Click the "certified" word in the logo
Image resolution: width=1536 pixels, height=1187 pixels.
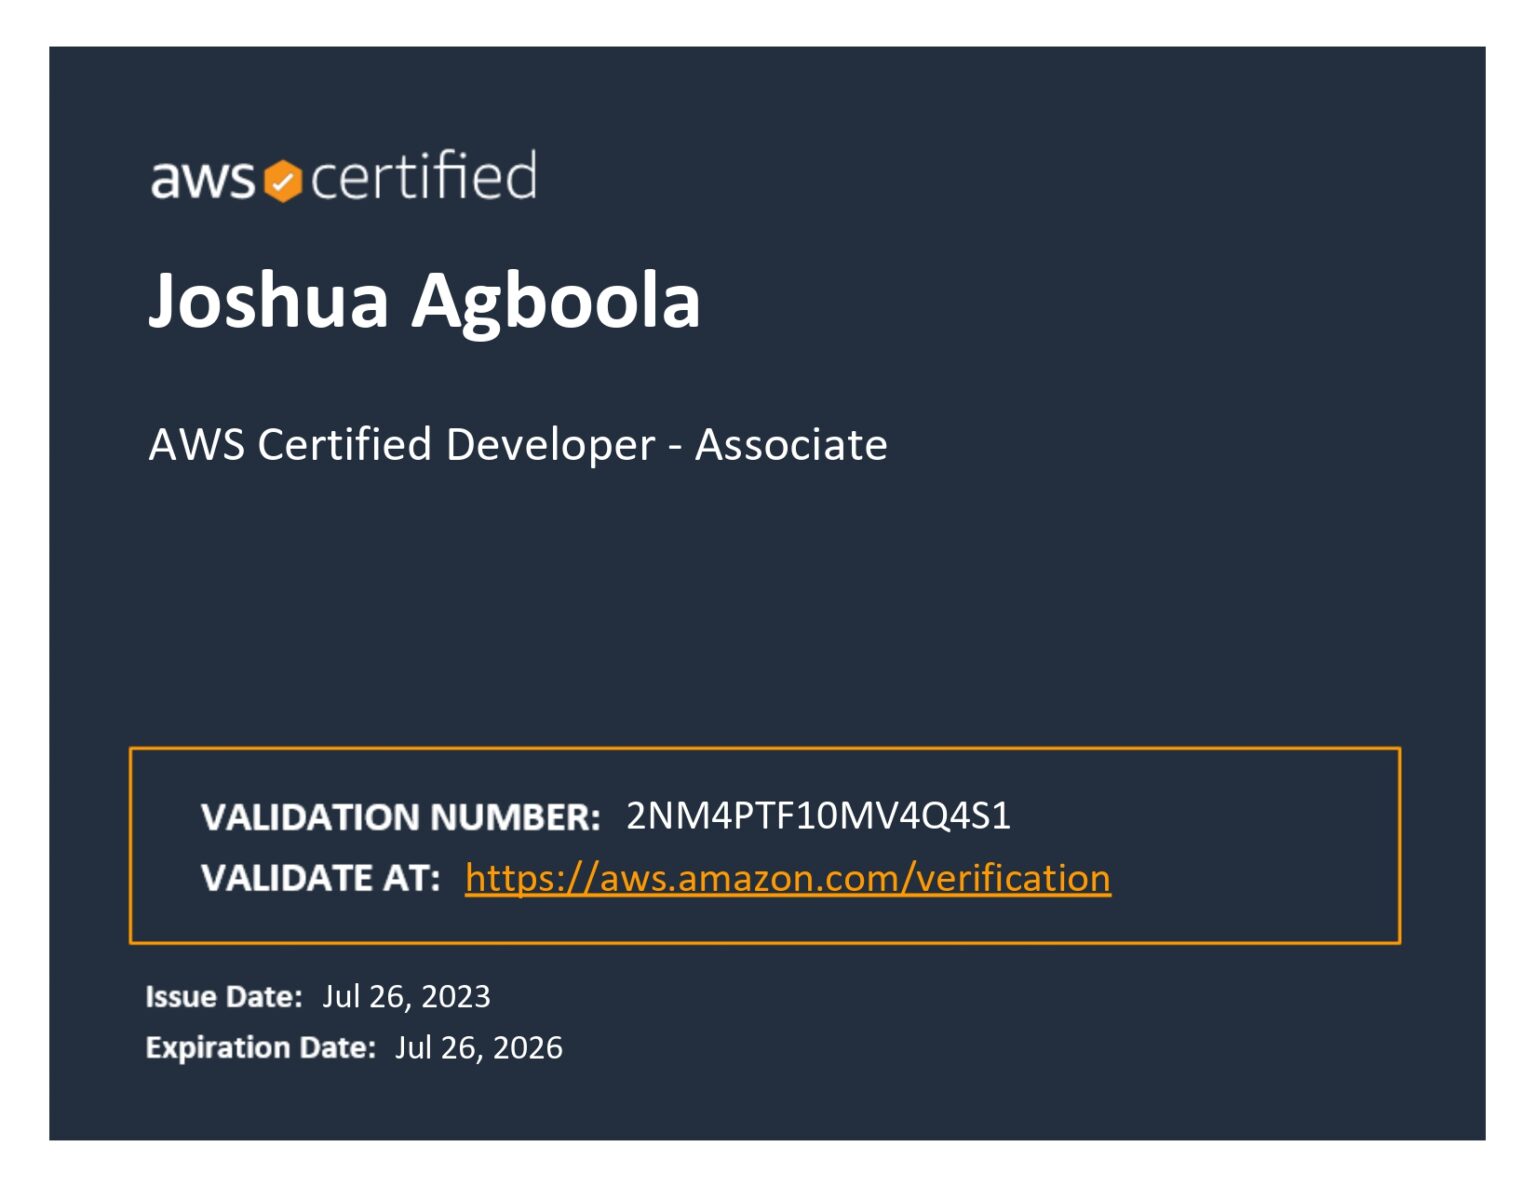(x=424, y=176)
